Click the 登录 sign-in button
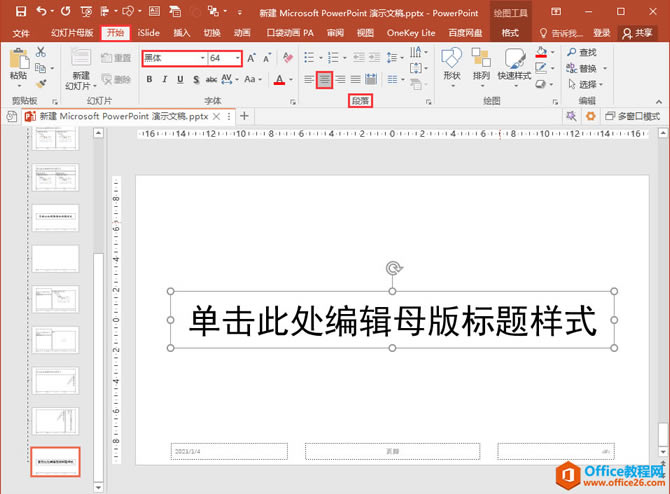The width and height of the screenshot is (670, 494). pyautogui.click(x=602, y=33)
